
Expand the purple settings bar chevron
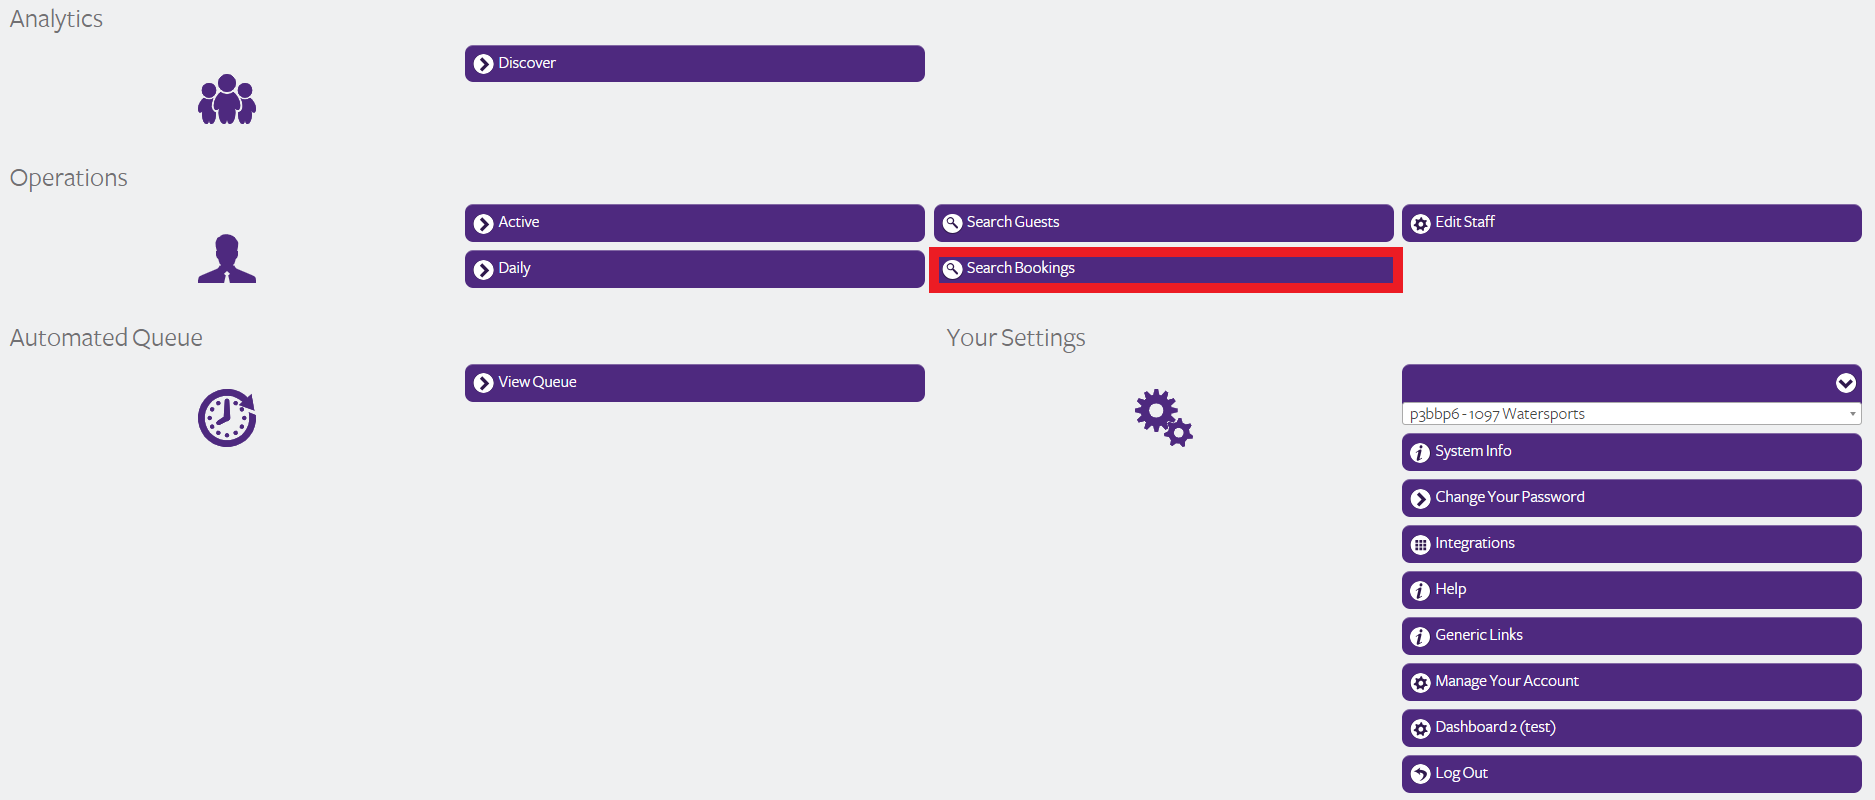pyautogui.click(x=1845, y=383)
